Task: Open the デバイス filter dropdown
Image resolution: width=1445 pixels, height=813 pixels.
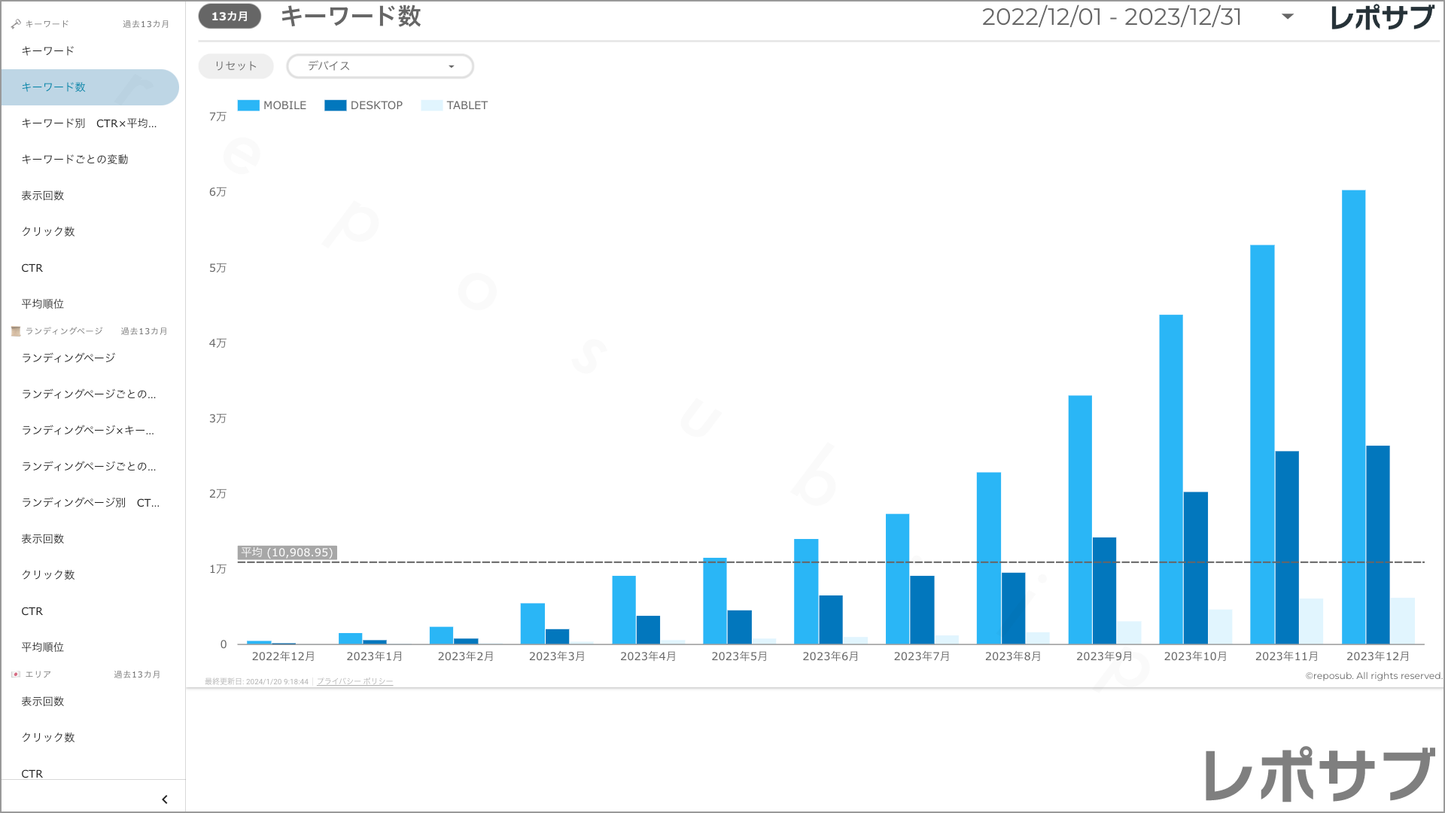Action: click(380, 66)
